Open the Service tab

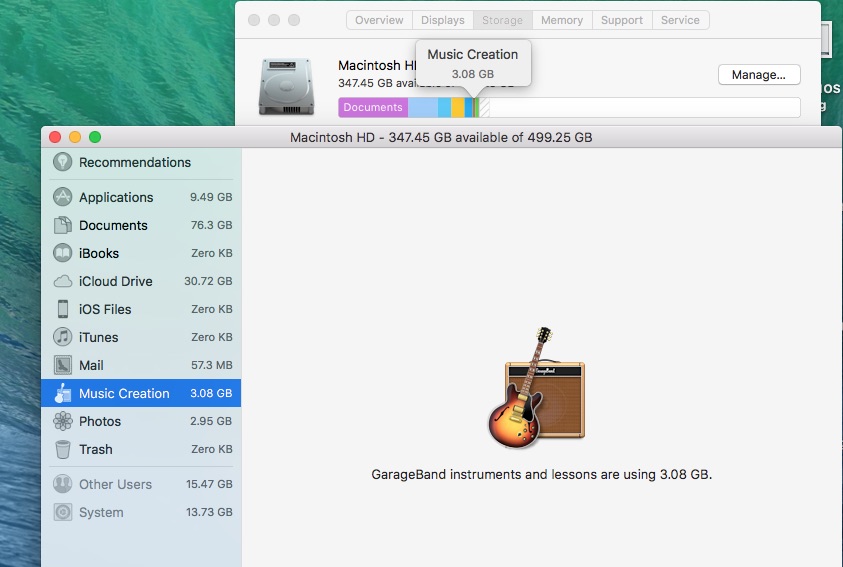click(680, 20)
